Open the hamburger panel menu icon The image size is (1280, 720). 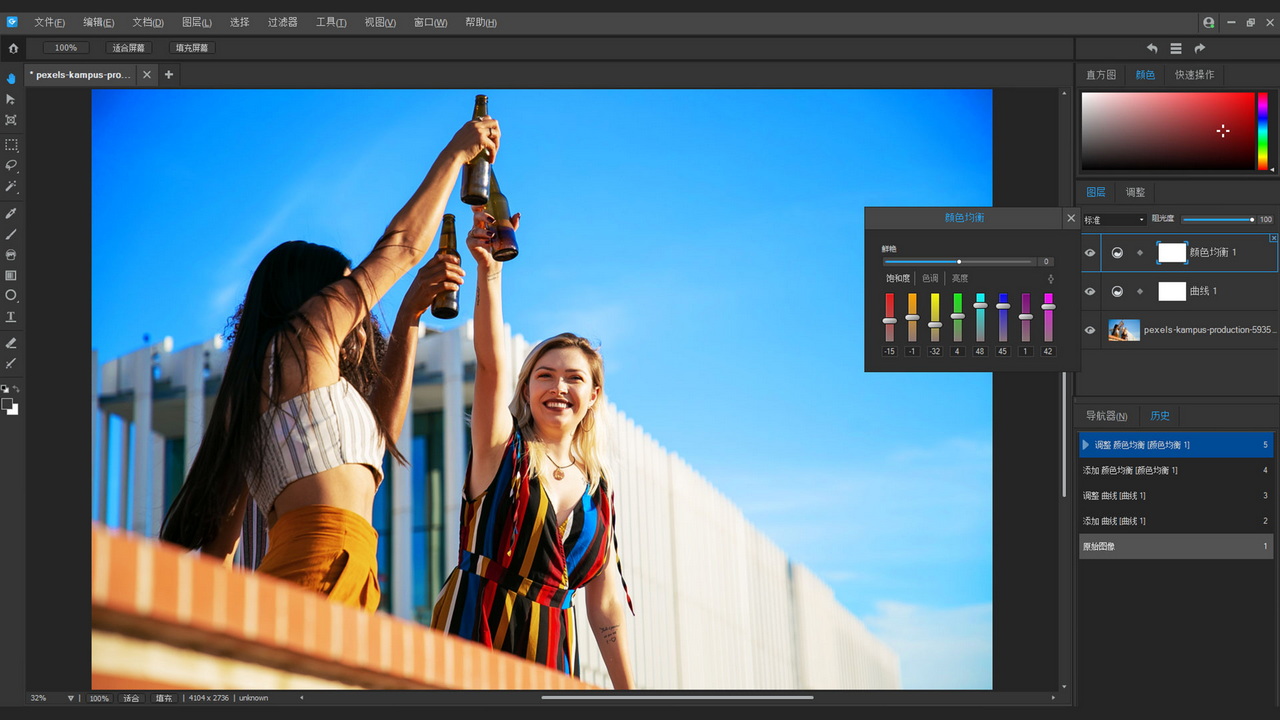click(1176, 48)
